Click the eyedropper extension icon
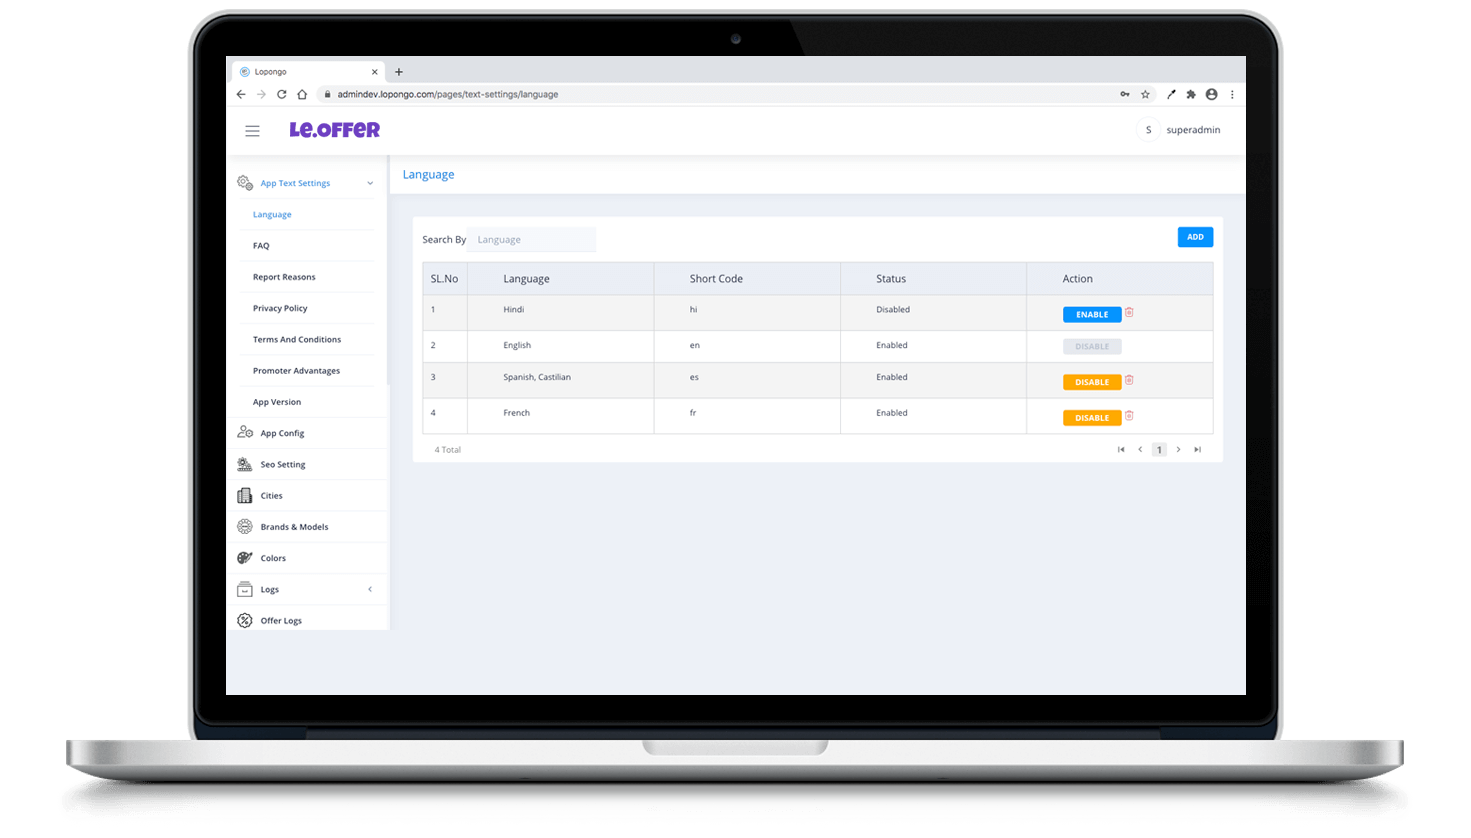Image resolution: width=1471 pixels, height=838 pixels. [1171, 94]
